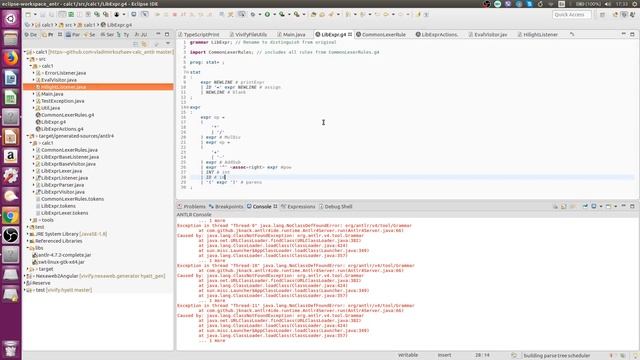Collapse the stat rule fold marker
The image size is (640, 360).
187,72
